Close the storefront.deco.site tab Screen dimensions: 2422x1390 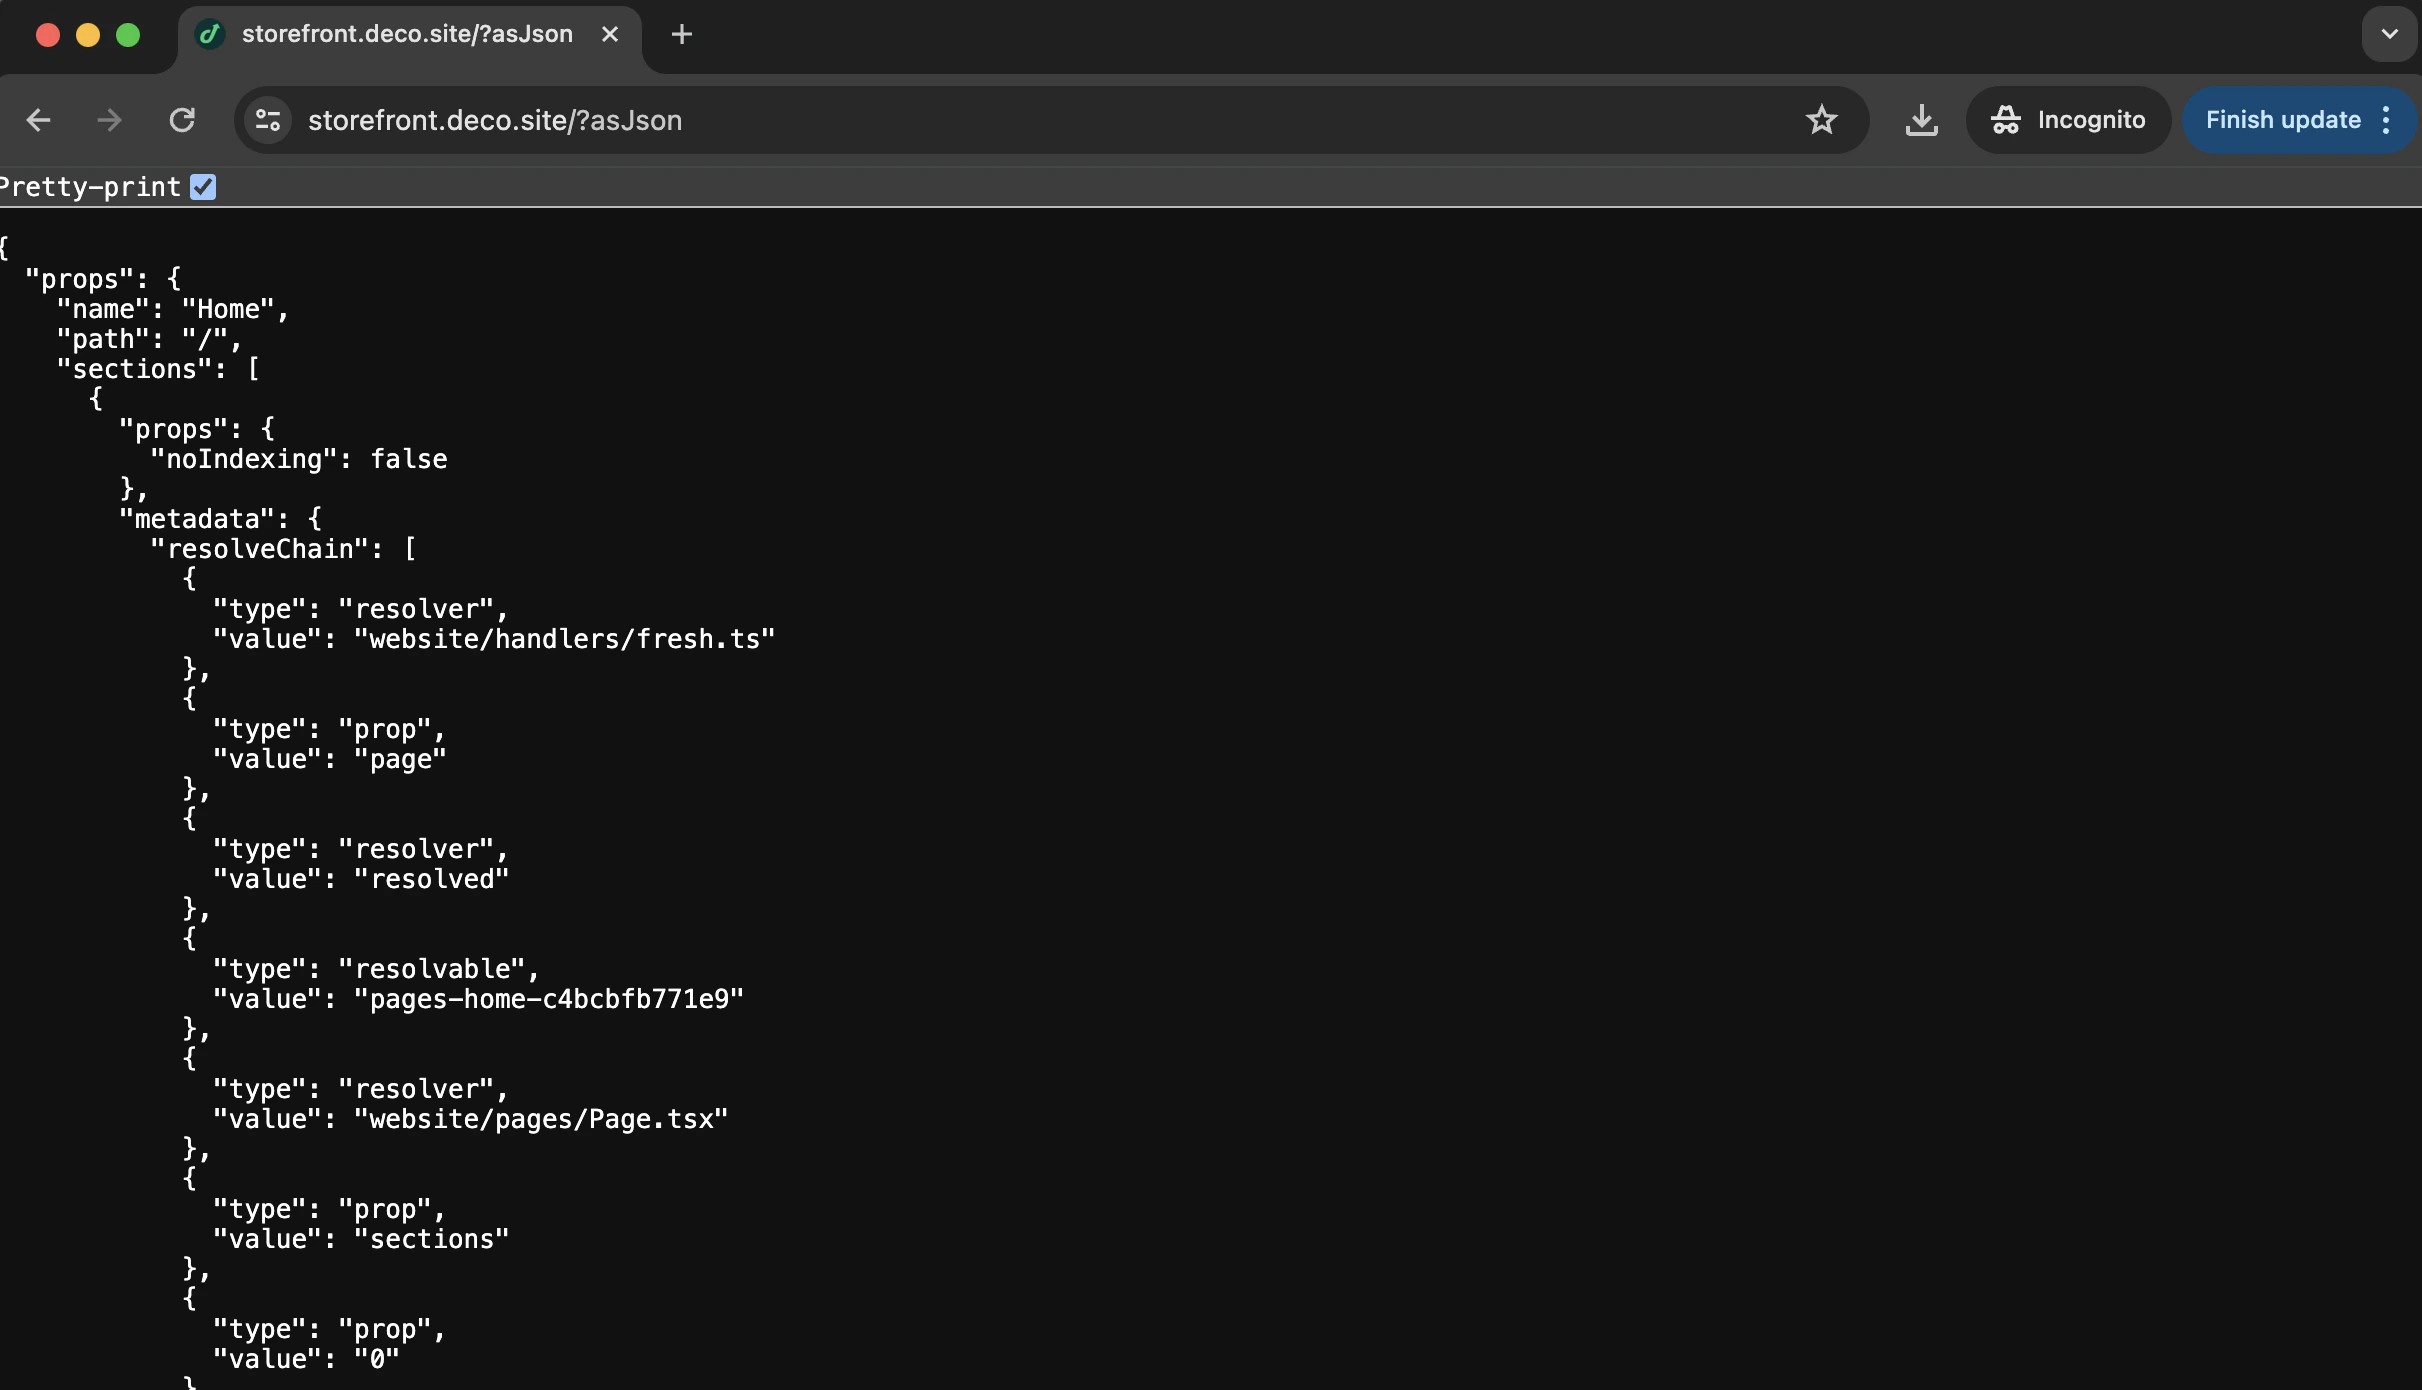[610, 33]
